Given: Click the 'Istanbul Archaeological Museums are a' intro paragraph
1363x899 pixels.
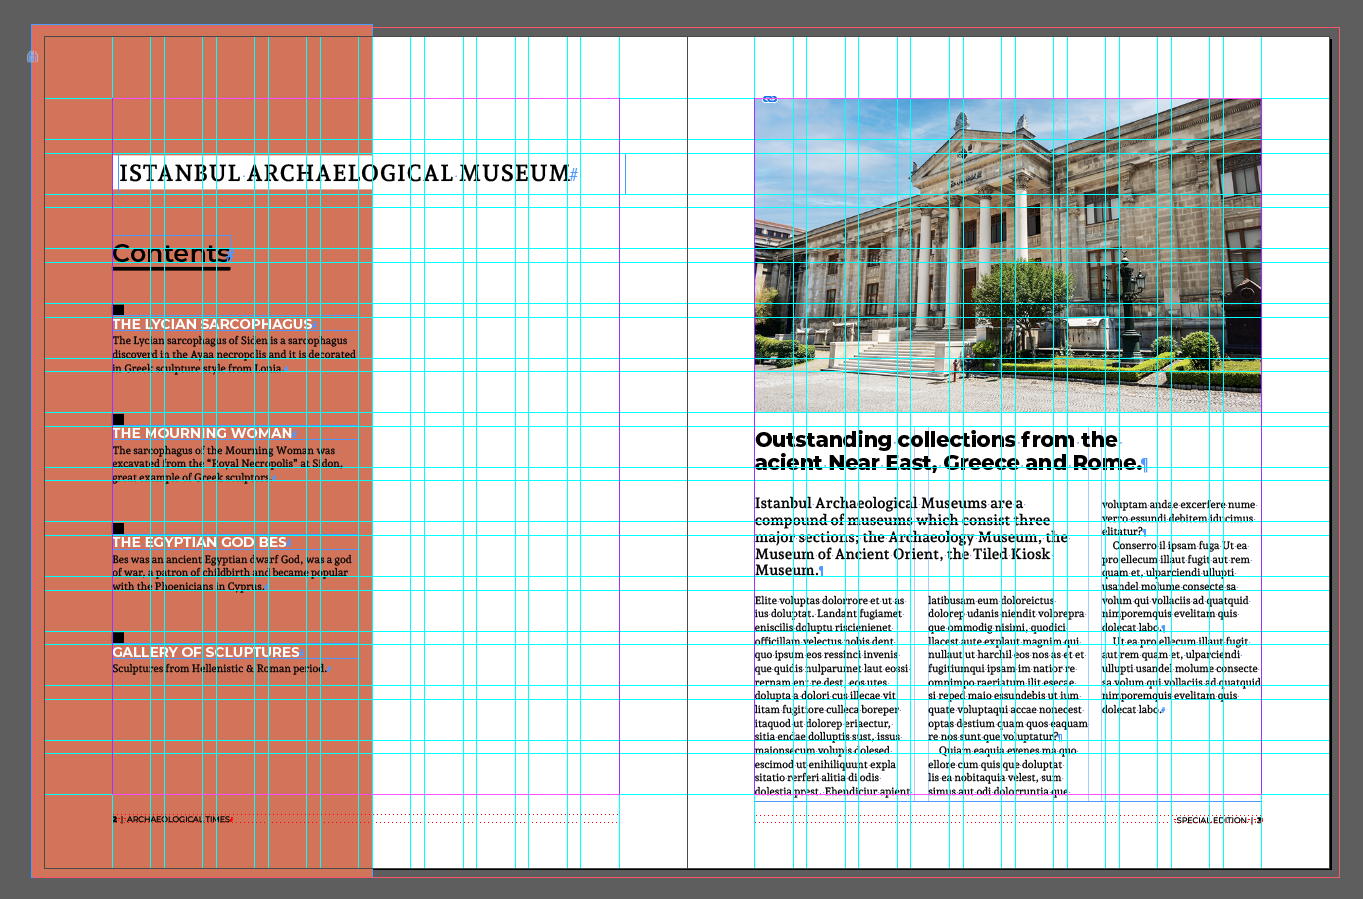Looking at the screenshot, I should coord(912,537).
